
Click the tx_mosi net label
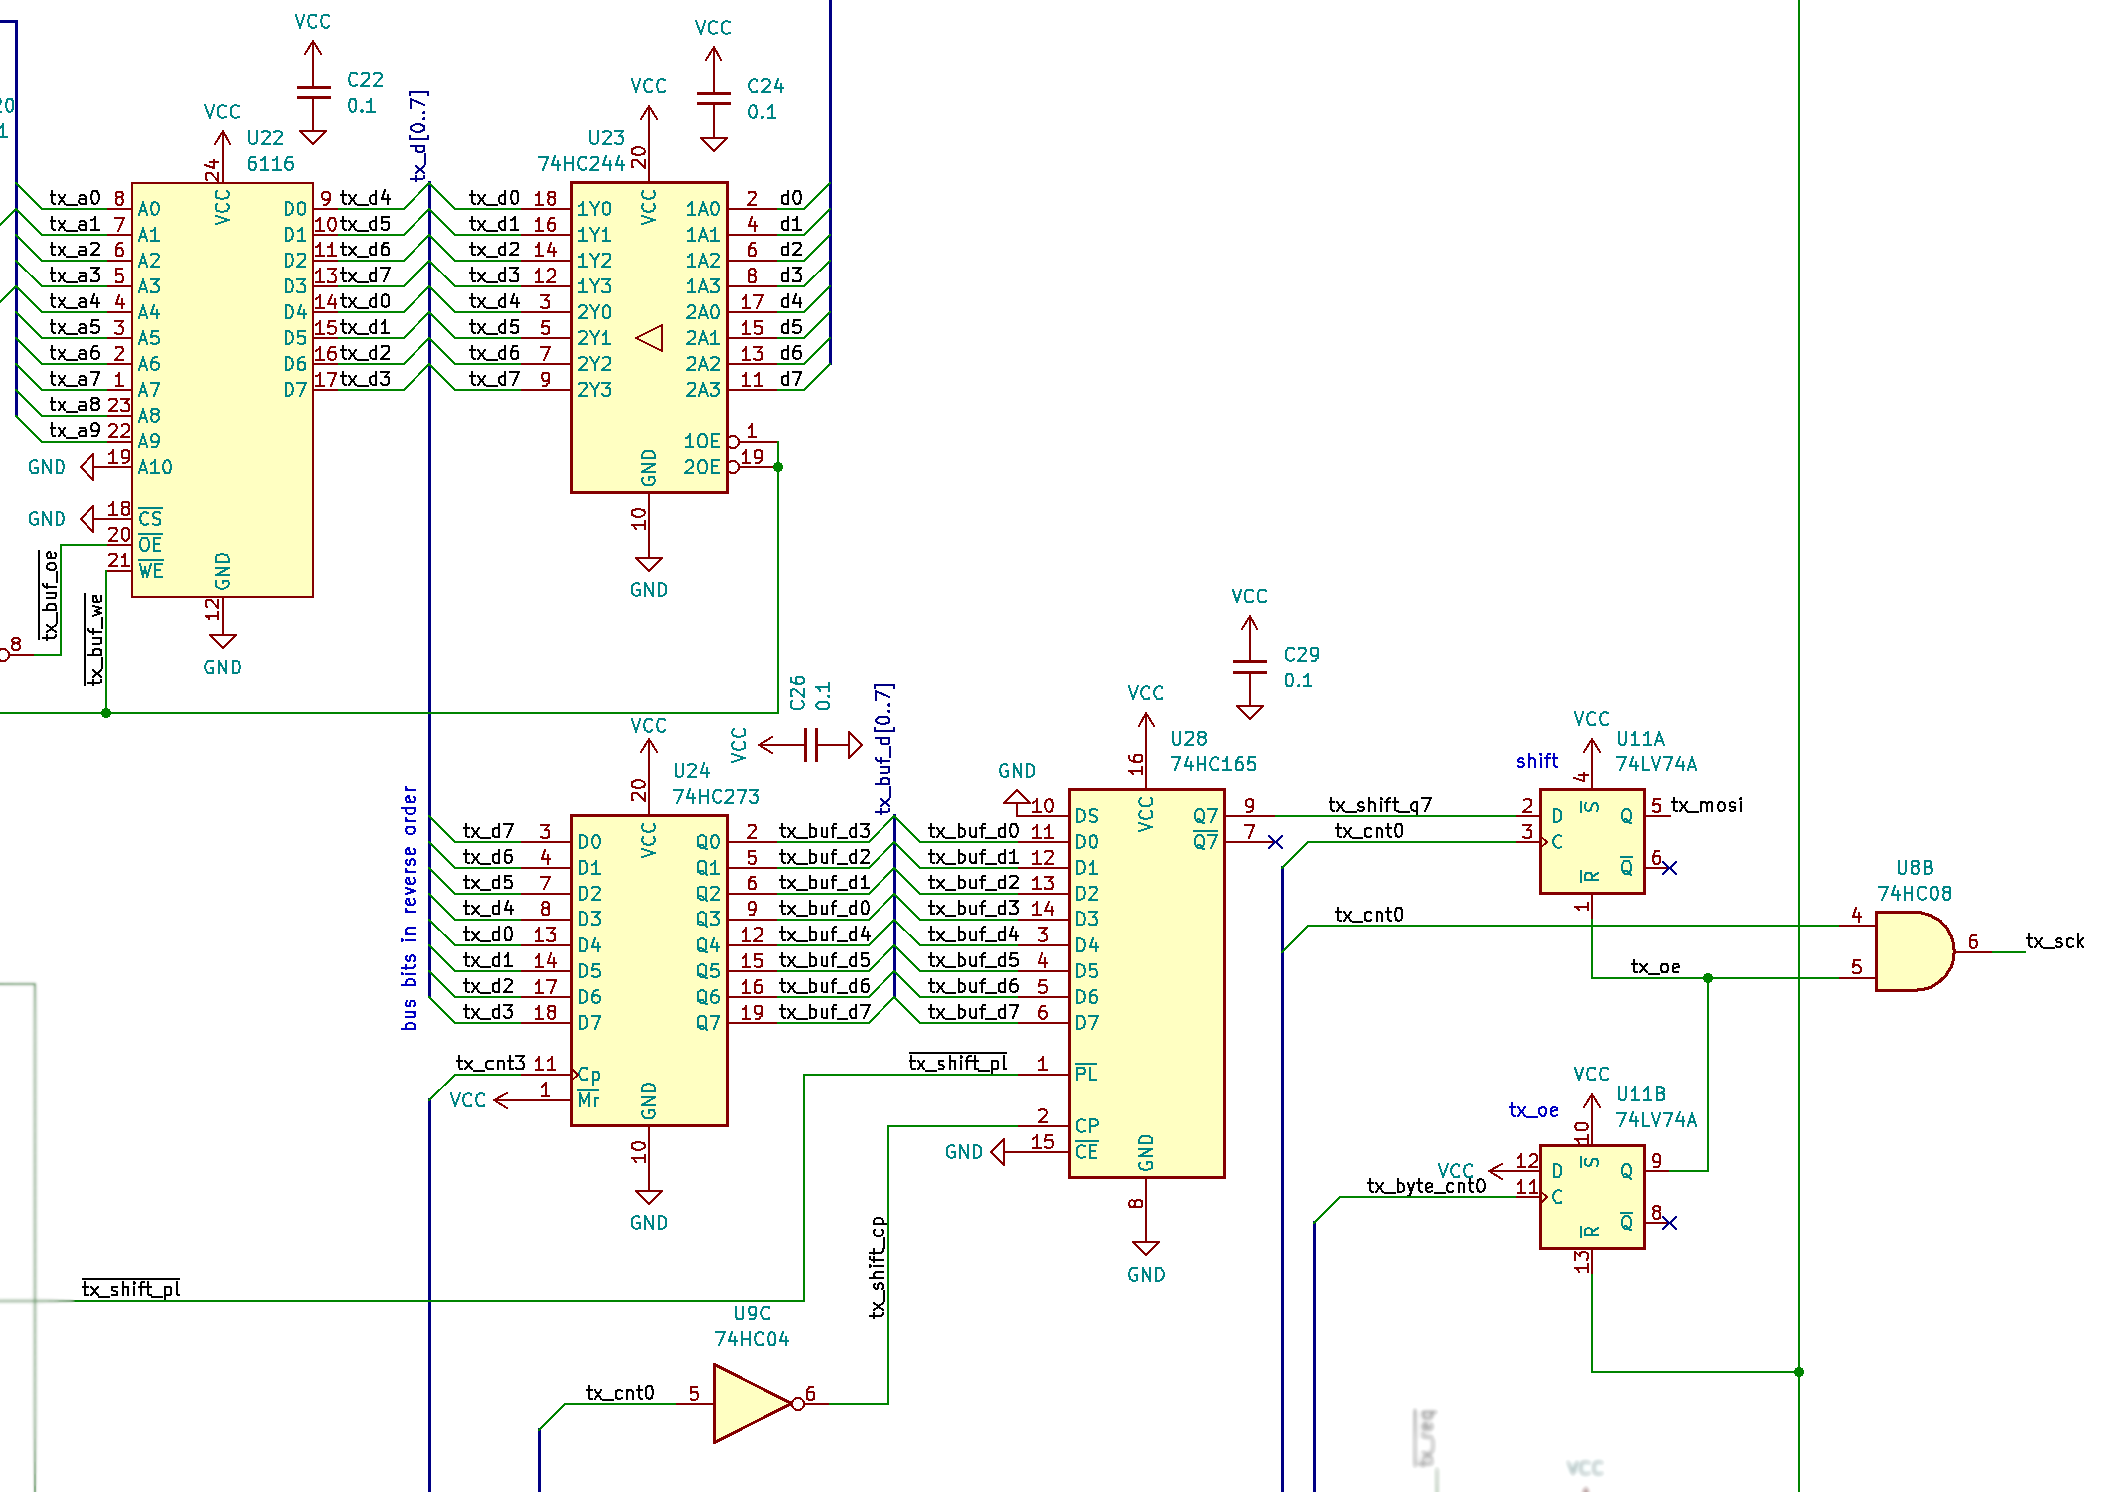click(1707, 805)
